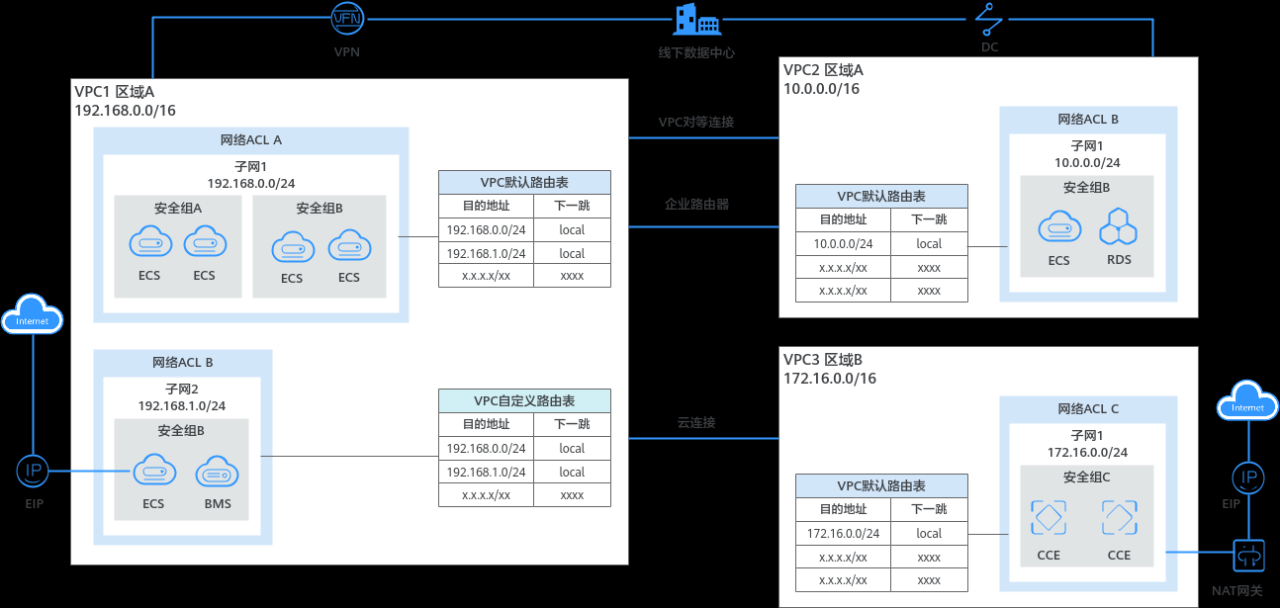The height and width of the screenshot is (608, 1280).
Task: Select the 安全组A label
Action: pos(178,209)
